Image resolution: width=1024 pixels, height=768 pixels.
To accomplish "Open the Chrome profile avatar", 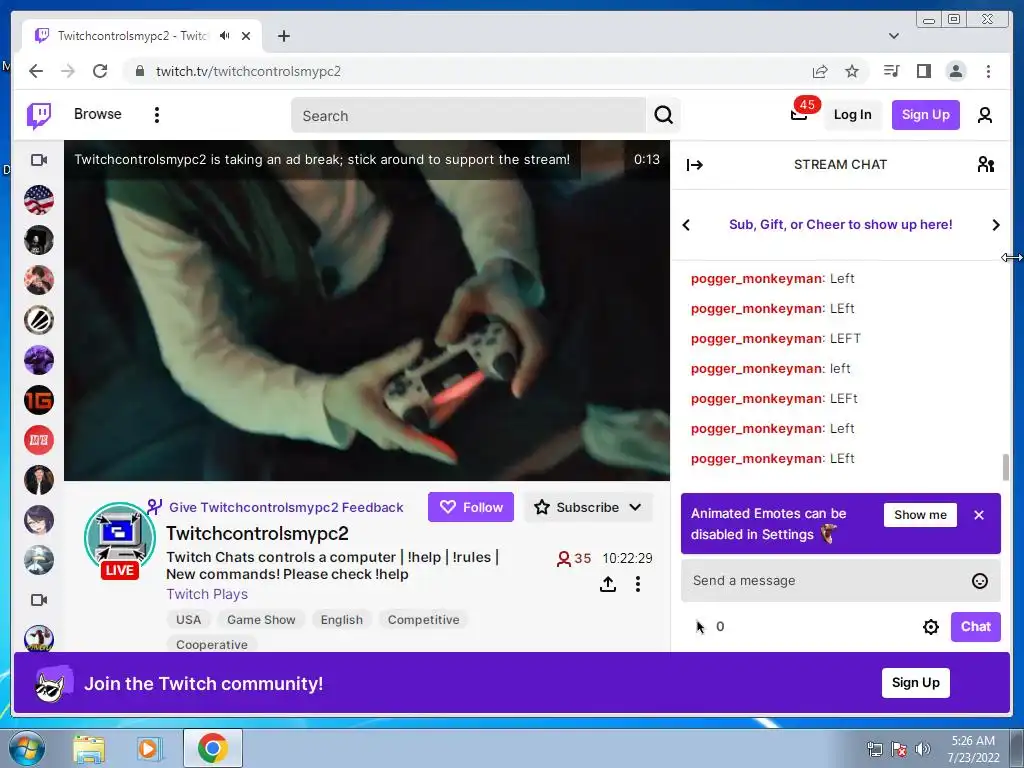I will coord(956,71).
